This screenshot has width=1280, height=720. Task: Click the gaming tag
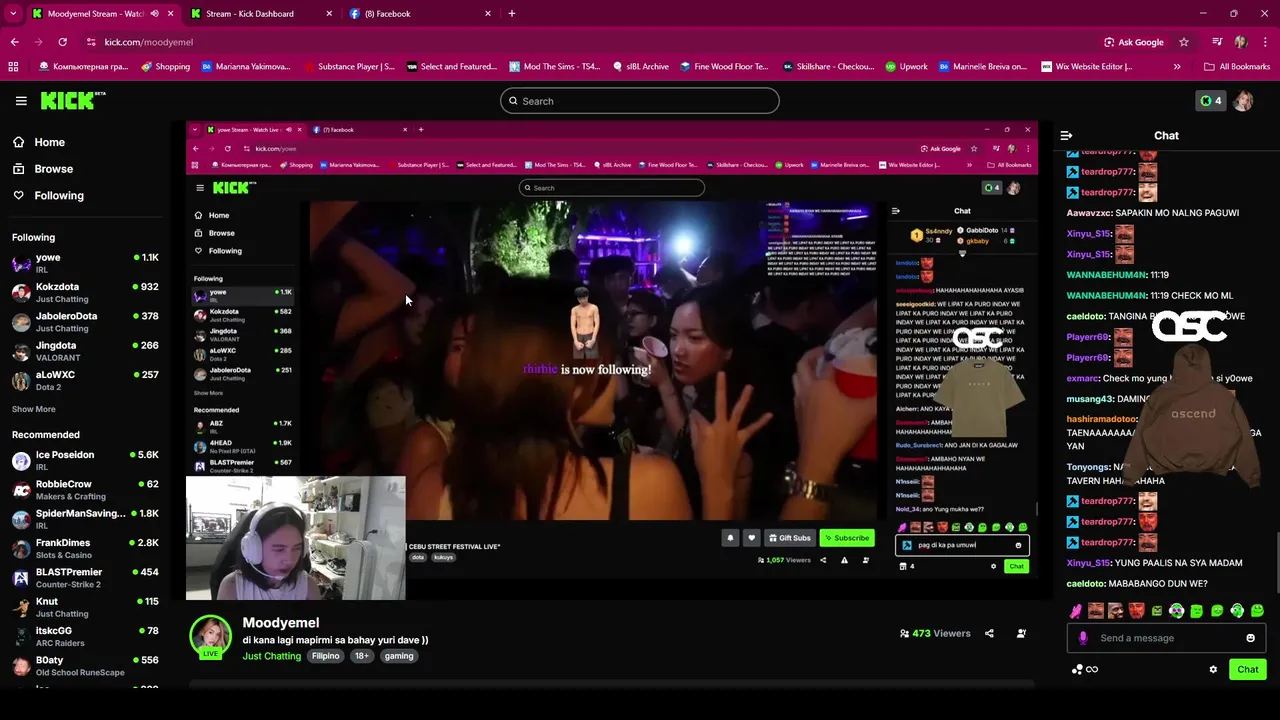click(399, 656)
